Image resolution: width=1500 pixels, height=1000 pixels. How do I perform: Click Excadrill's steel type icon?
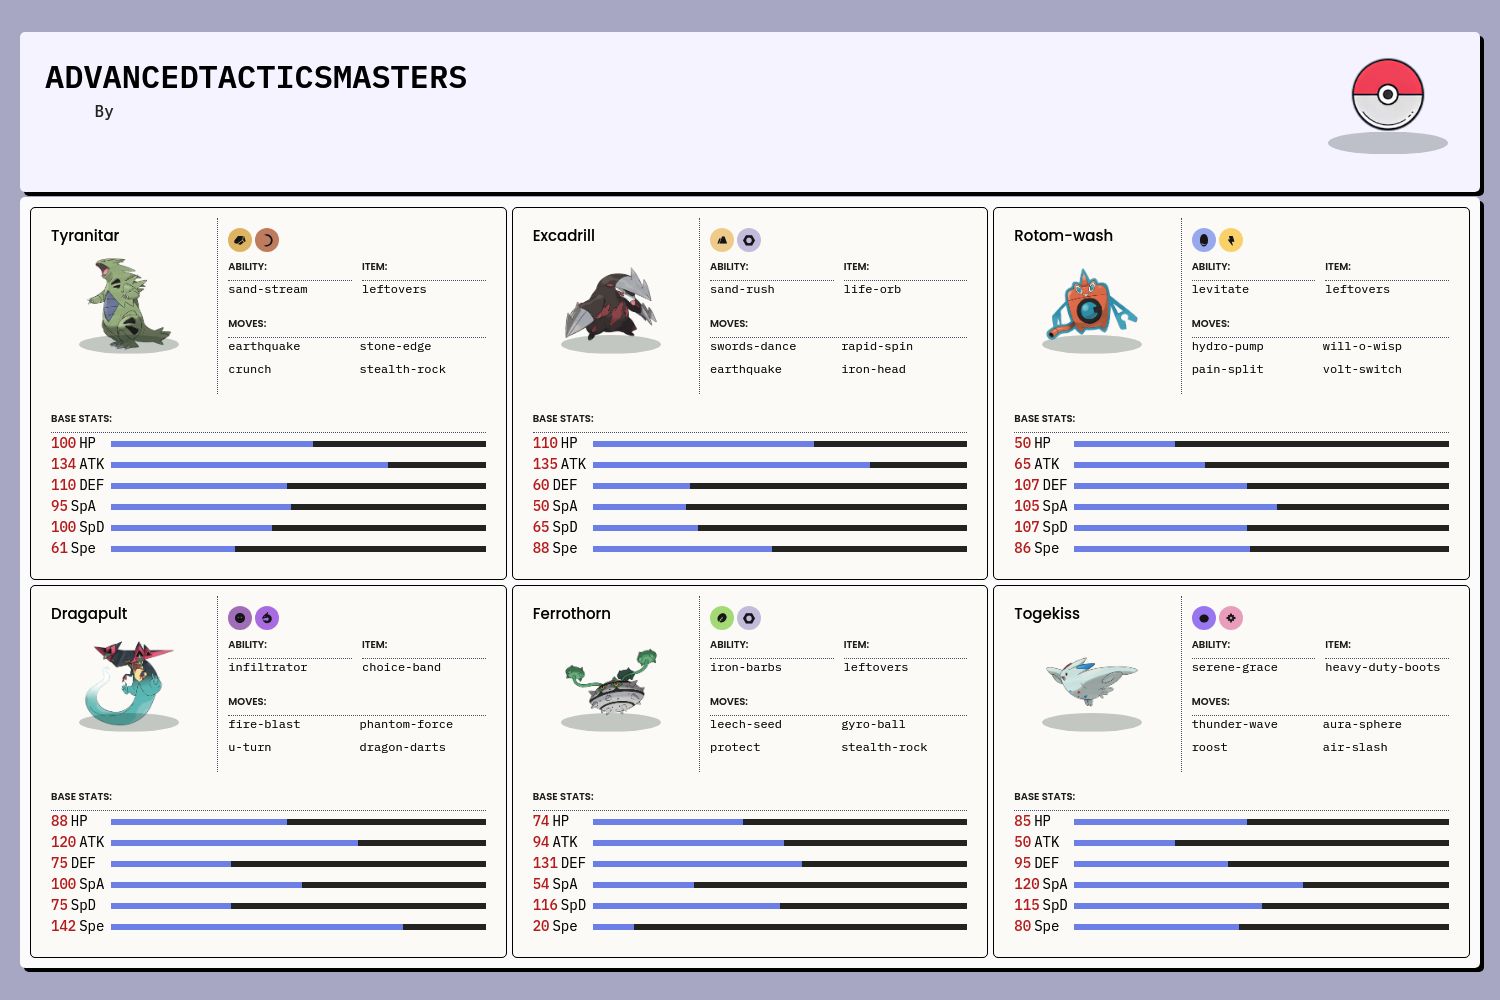[749, 240]
